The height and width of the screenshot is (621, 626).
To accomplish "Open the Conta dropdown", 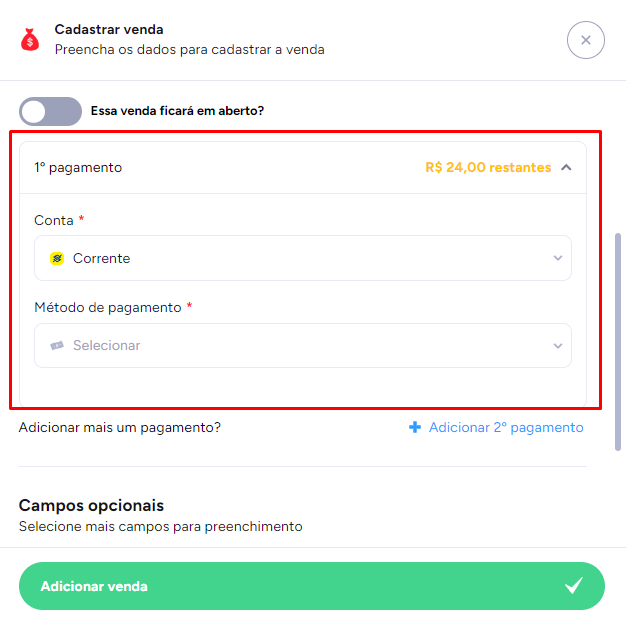I will click(302, 258).
